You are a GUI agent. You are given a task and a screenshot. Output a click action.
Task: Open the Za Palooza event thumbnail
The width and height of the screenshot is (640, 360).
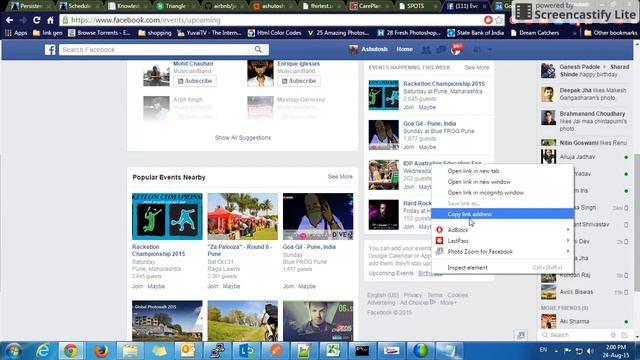coord(242,216)
